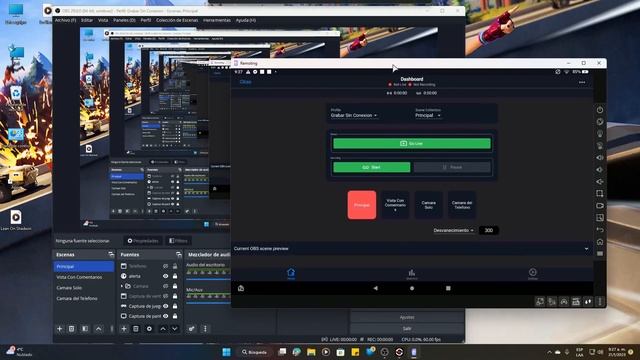The width and height of the screenshot is (640, 360).
Task: Open the Perfil menu in OBS
Action: [146, 20]
